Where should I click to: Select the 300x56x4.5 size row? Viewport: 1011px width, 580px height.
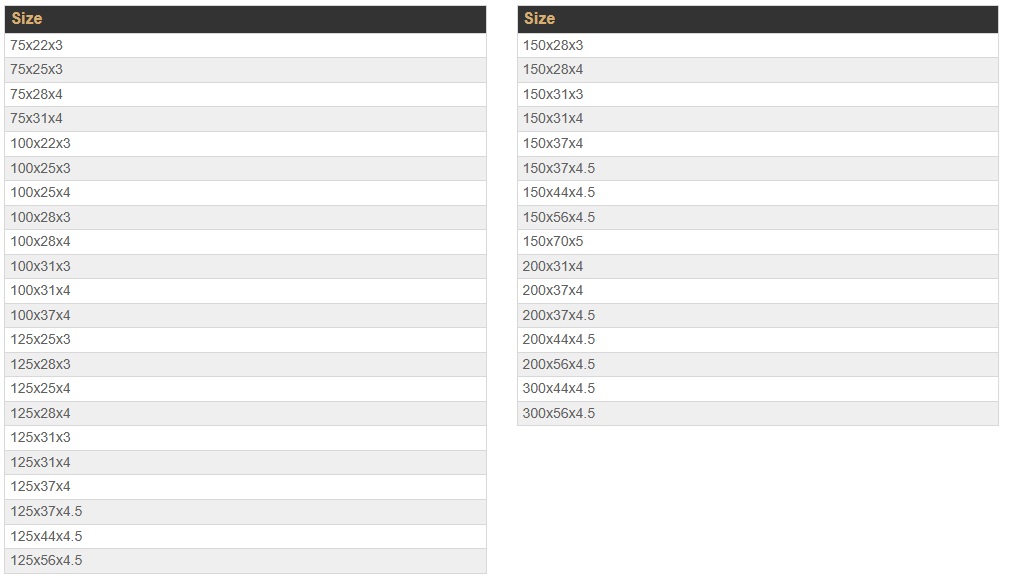click(x=559, y=413)
